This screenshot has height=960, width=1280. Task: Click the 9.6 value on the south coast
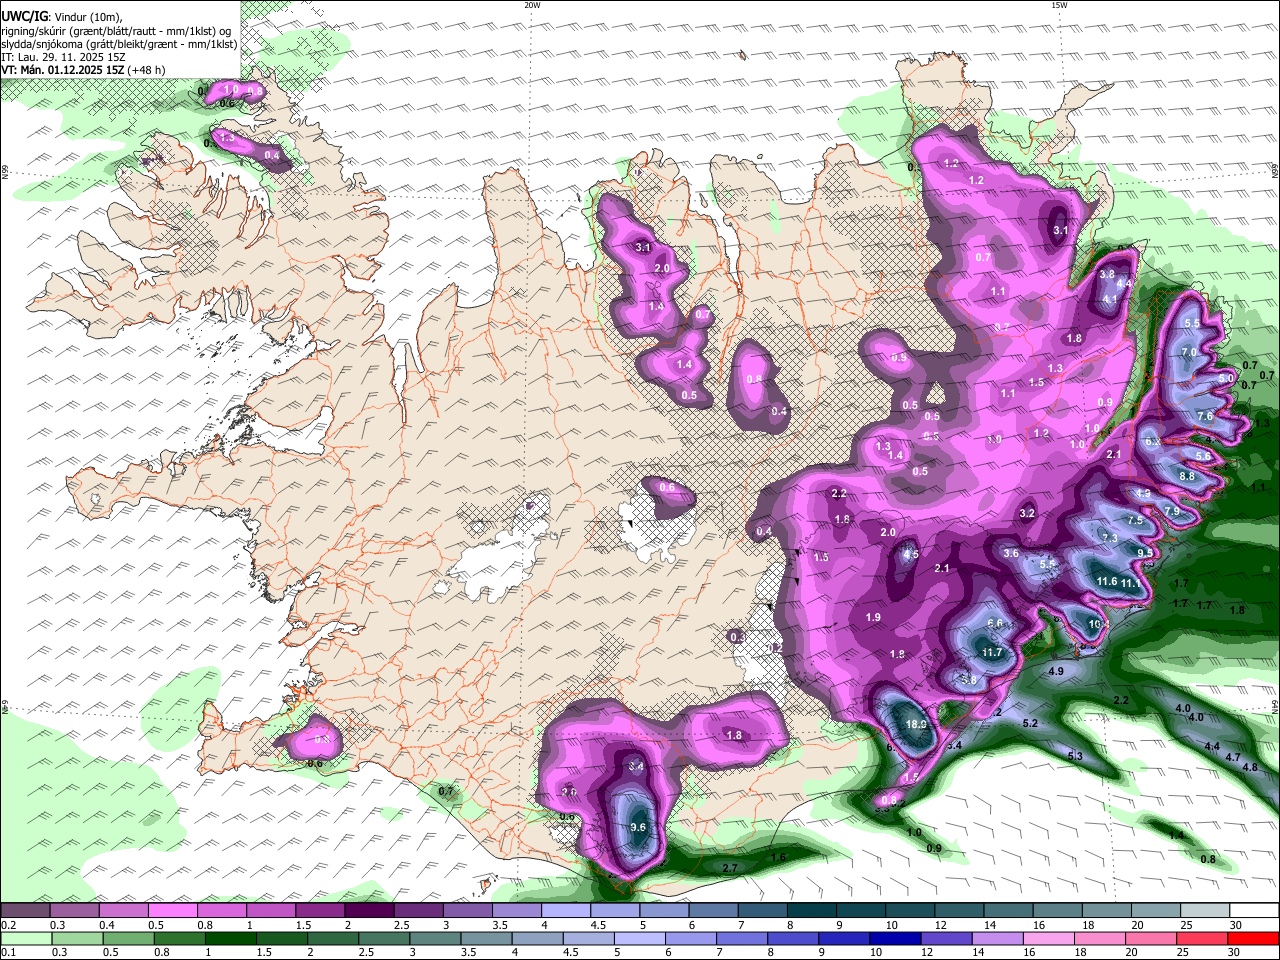pyautogui.click(x=639, y=827)
